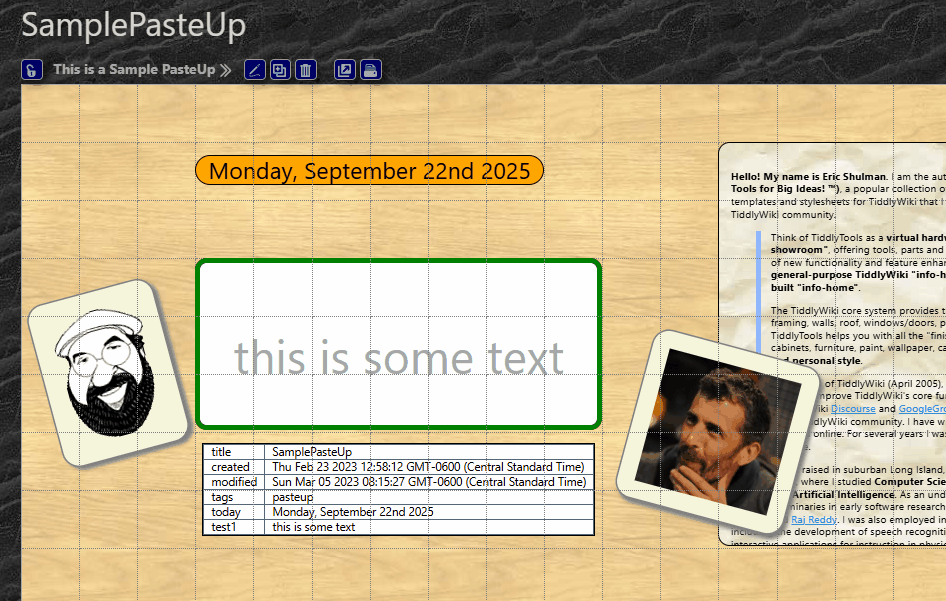Viewport: 946px width, 601px height.
Task: Click the clone tiddler icon
Action: pyautogui.click(x=281, y=70)
